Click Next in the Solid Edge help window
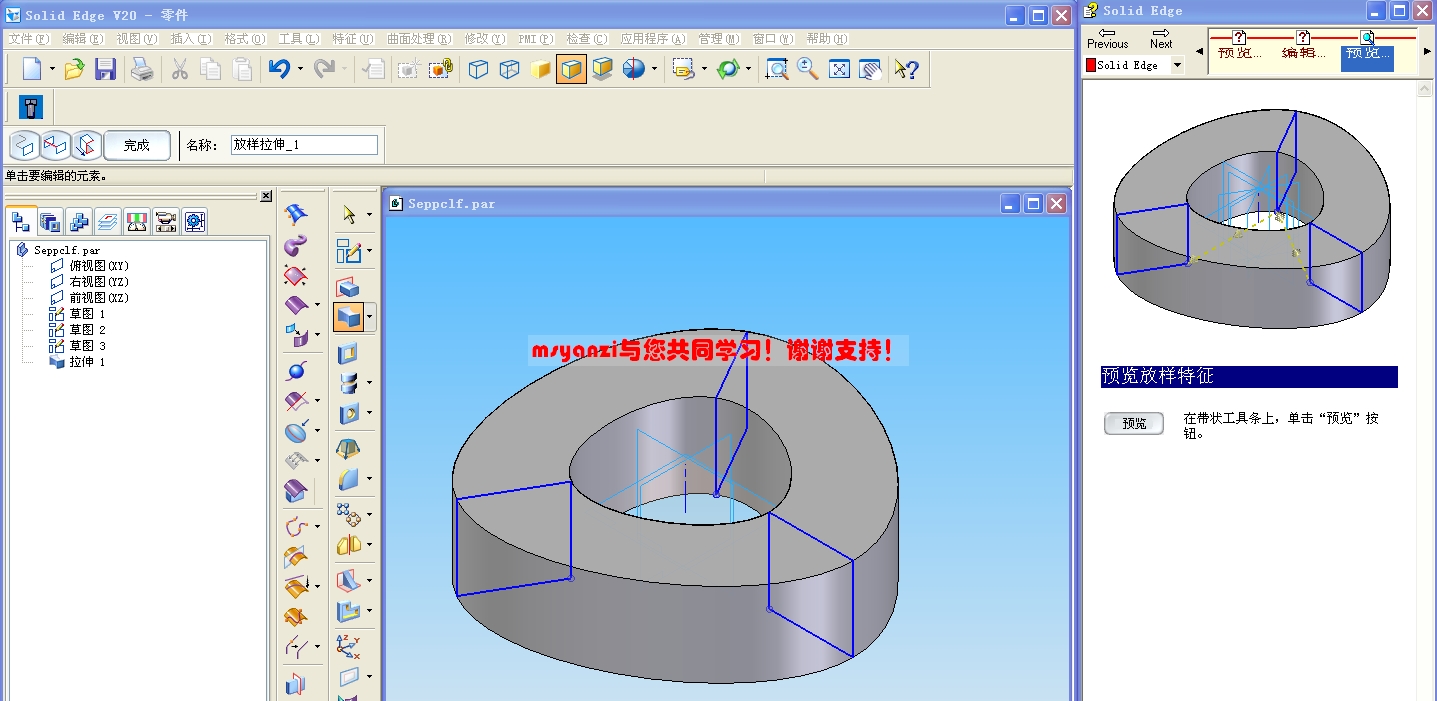This screenshot has height=701, width=1437. point(1161,38)
